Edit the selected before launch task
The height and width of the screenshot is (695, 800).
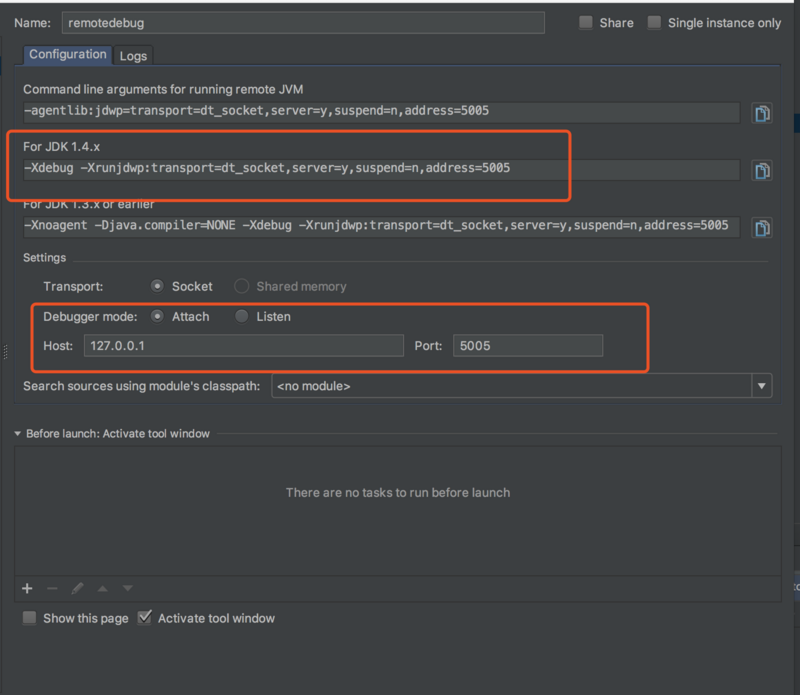pos(77,588)
